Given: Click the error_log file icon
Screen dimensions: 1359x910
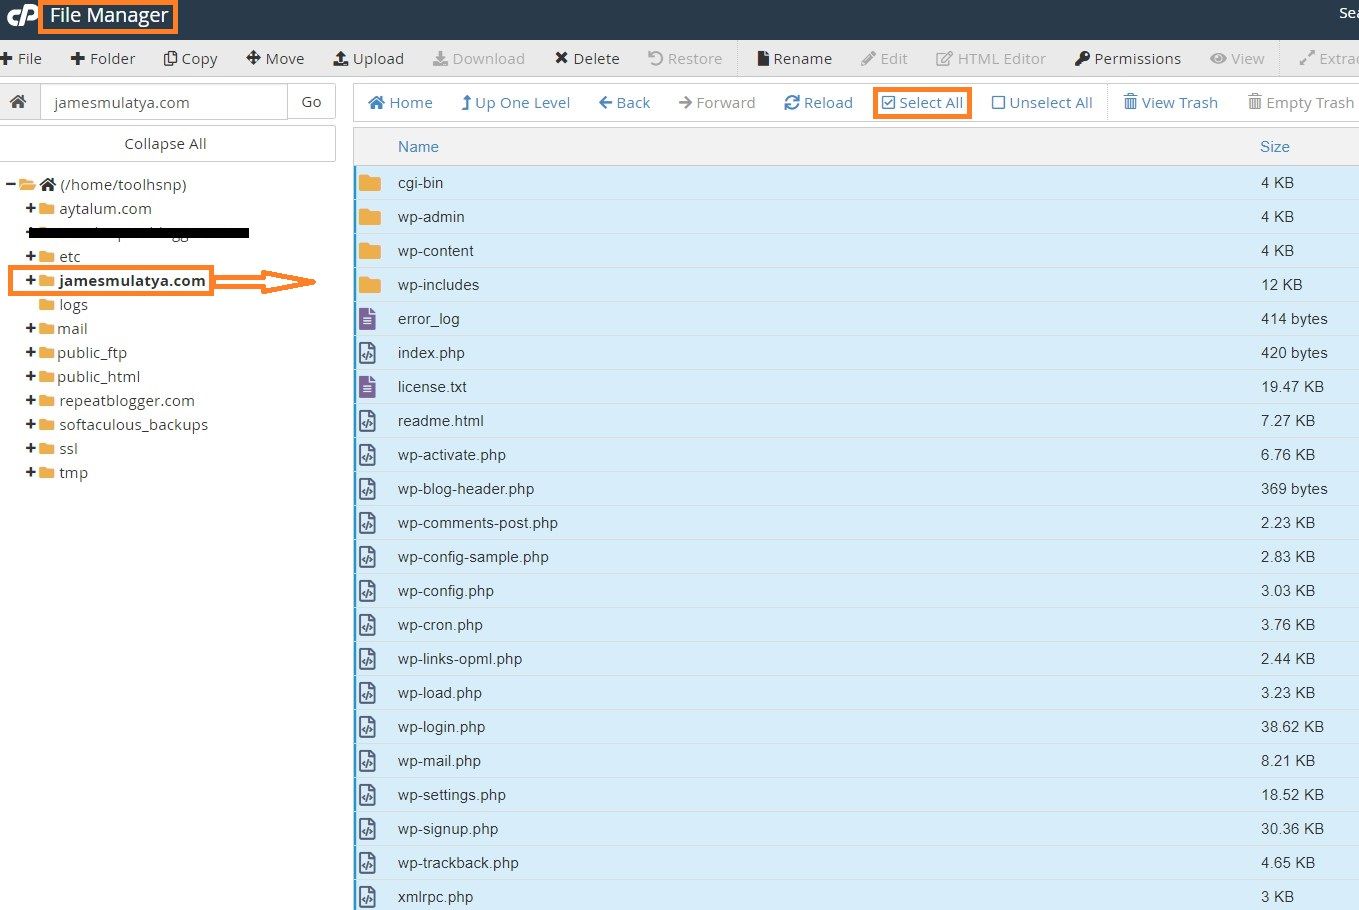Looking at the screenshot, I should click(368, 319).
